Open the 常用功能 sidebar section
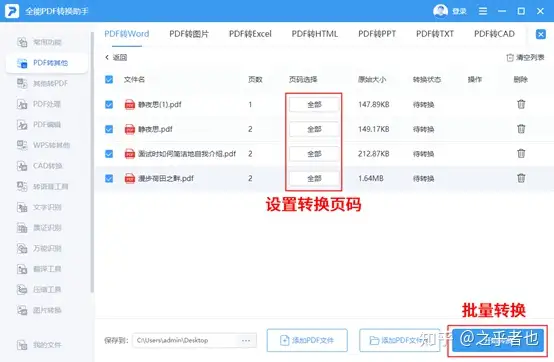 [40, 42]
